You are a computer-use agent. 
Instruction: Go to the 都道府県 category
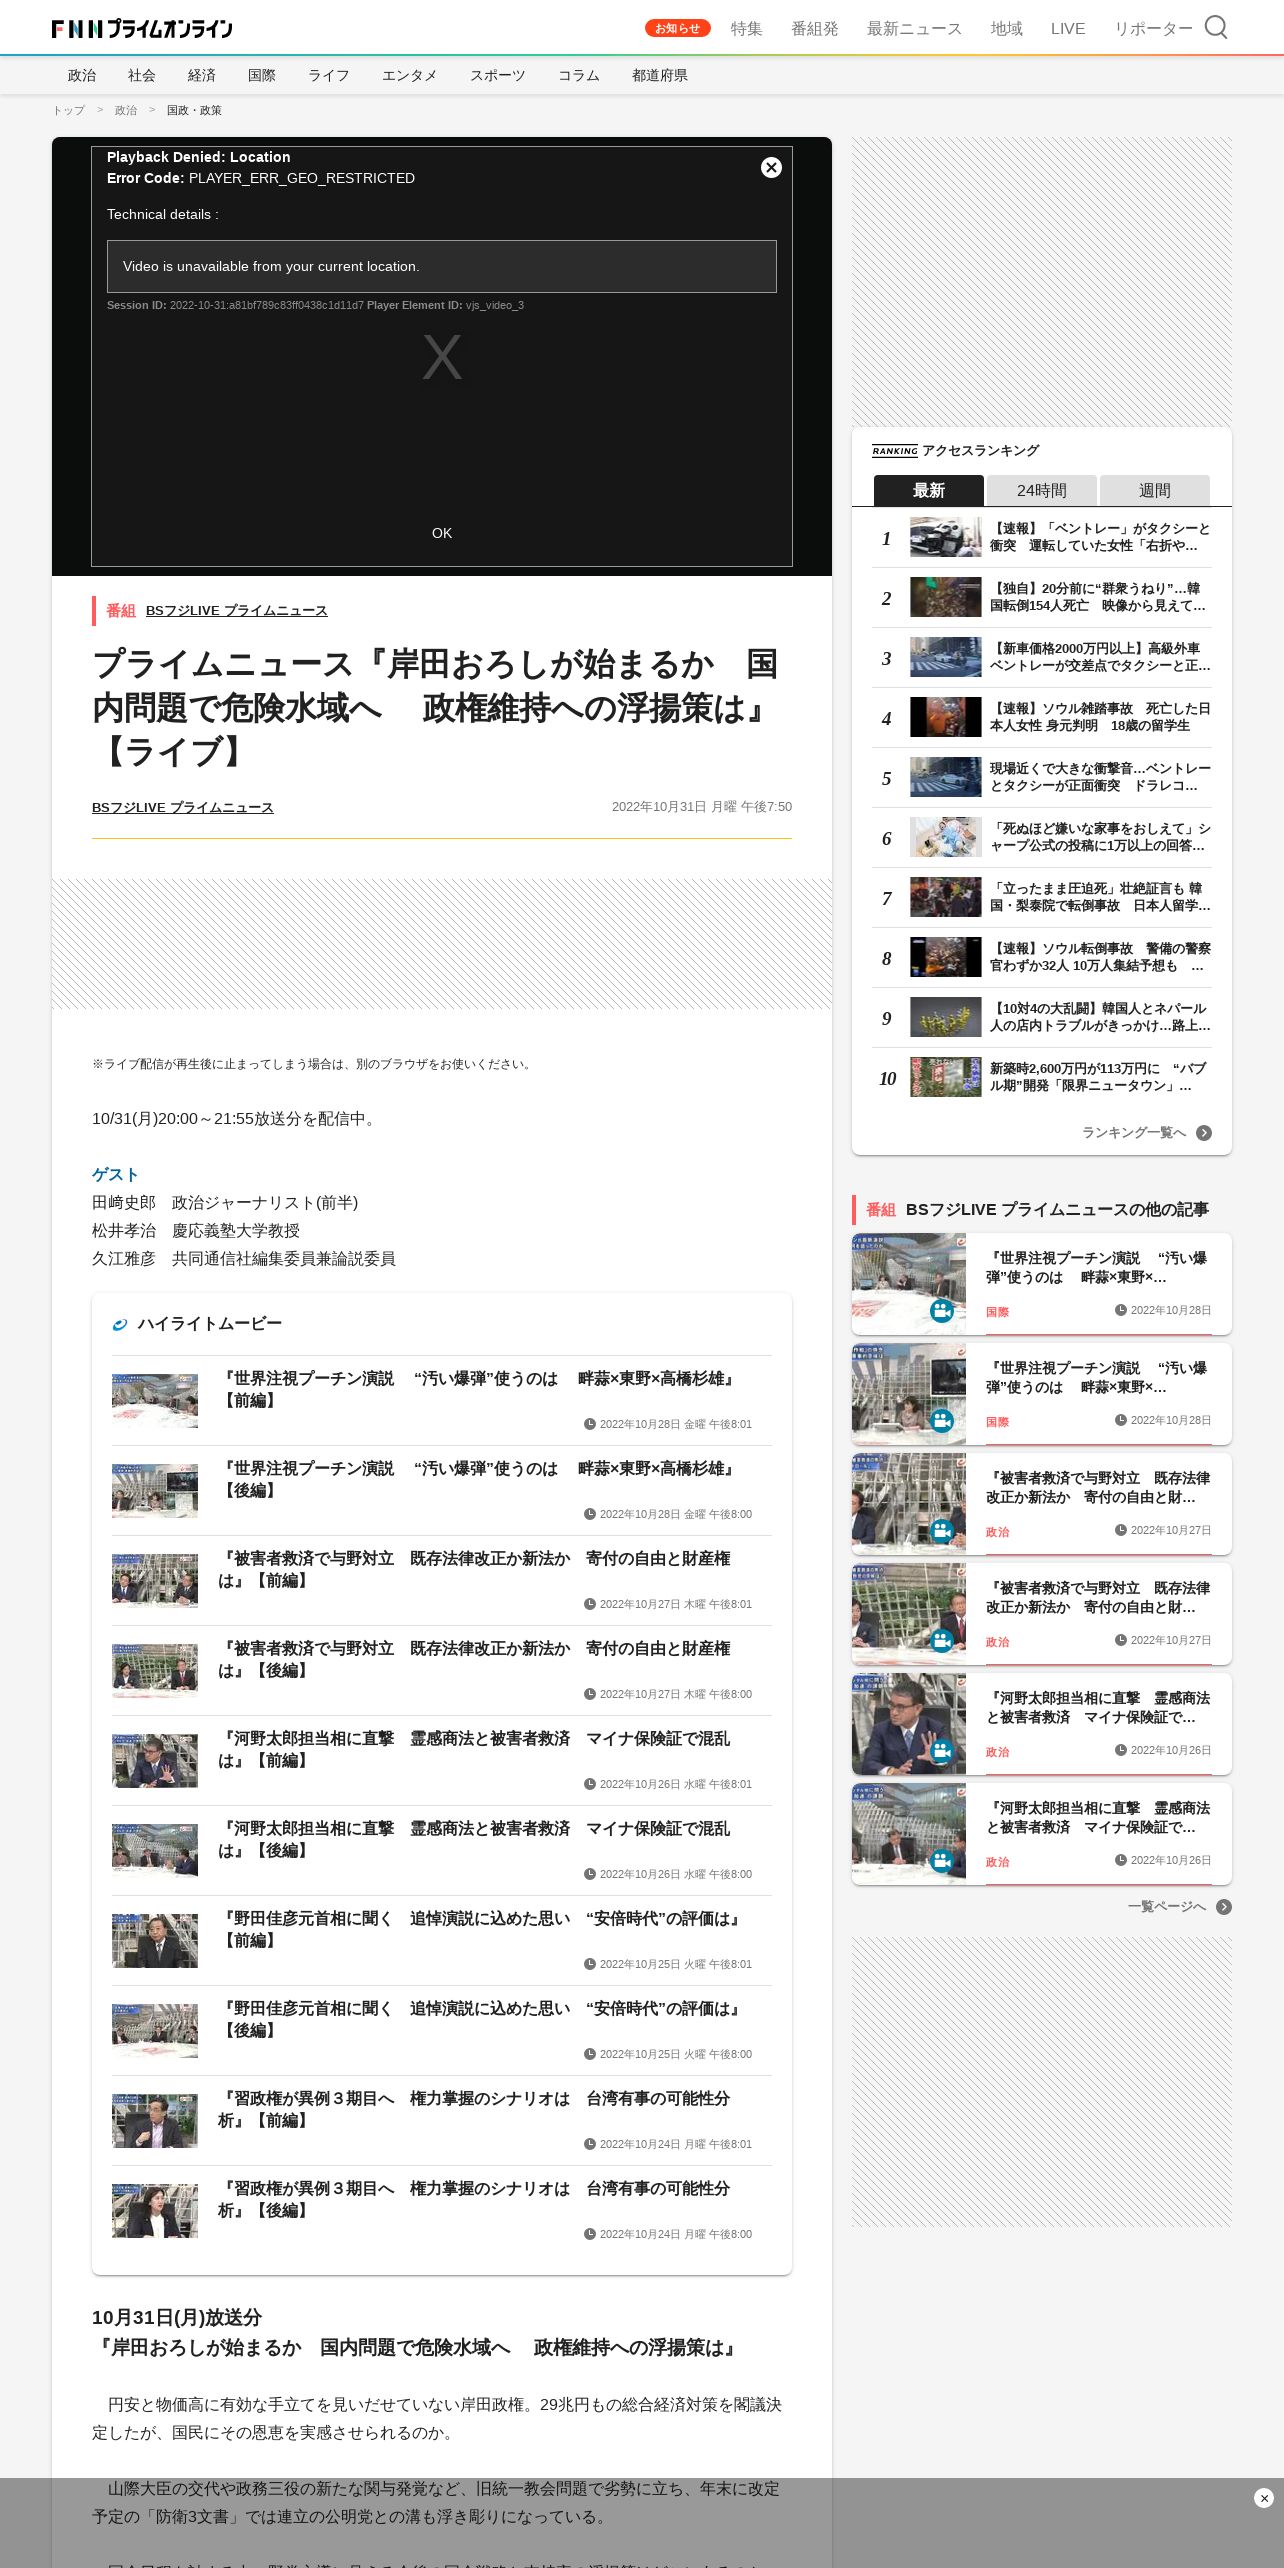point(659,75)
